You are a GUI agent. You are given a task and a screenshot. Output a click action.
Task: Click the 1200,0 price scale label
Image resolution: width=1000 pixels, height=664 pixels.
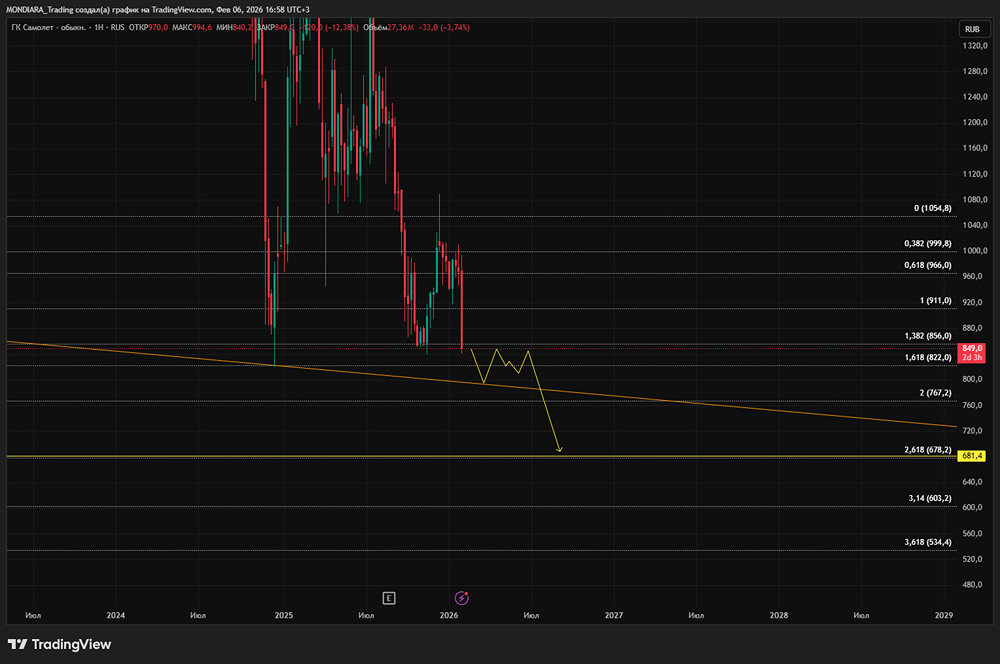click(975, 122)
